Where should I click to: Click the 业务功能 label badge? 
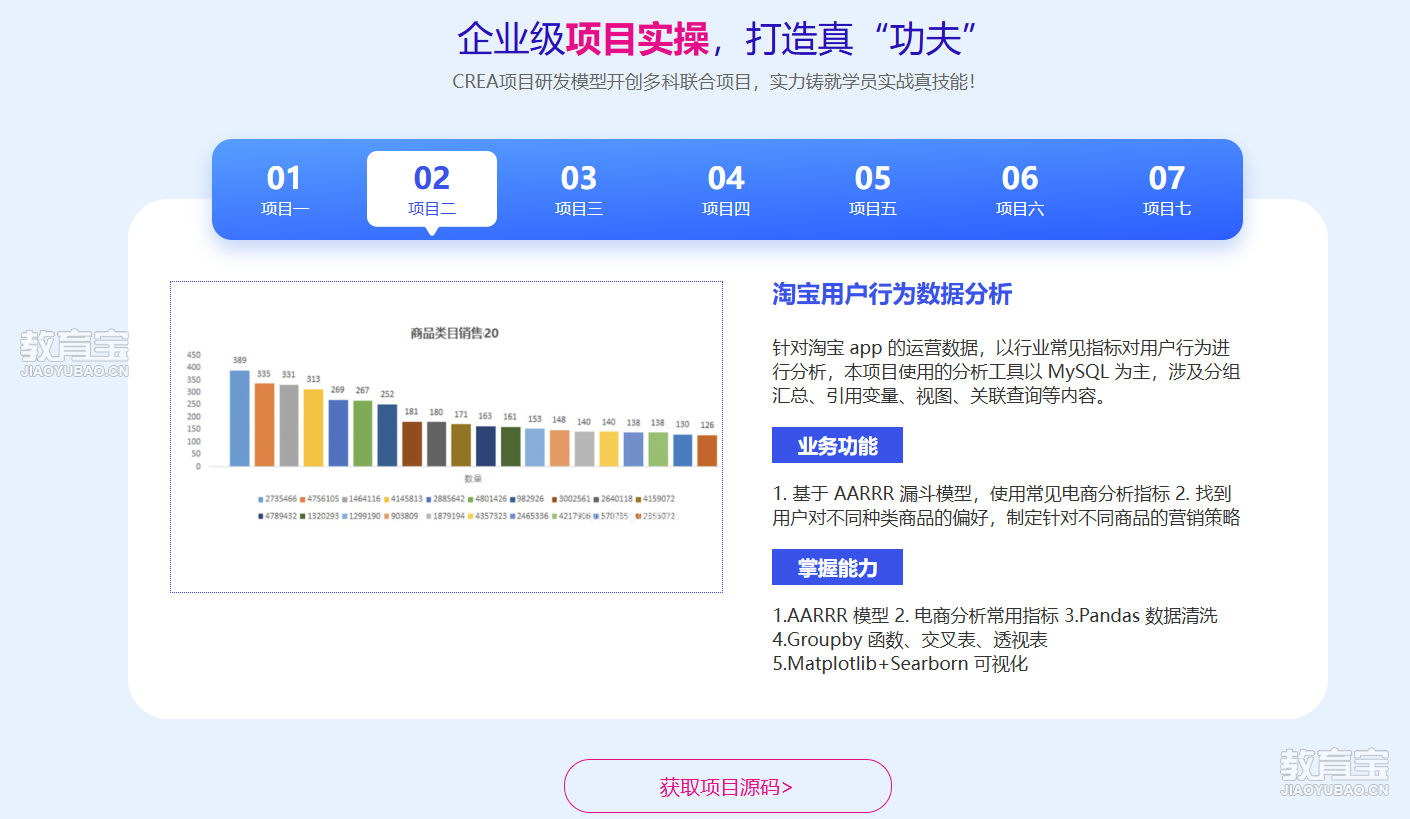(837, 446)
